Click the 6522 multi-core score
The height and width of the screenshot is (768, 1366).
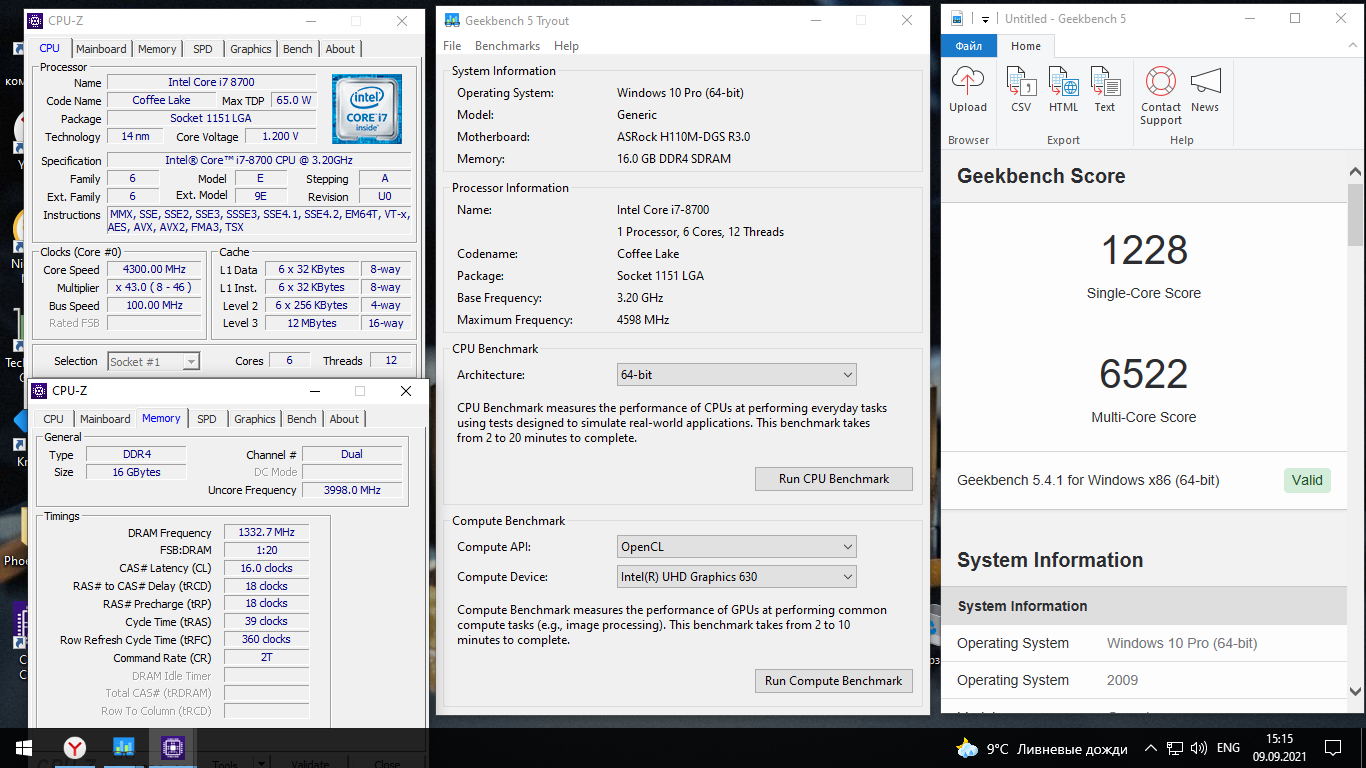1144,374
